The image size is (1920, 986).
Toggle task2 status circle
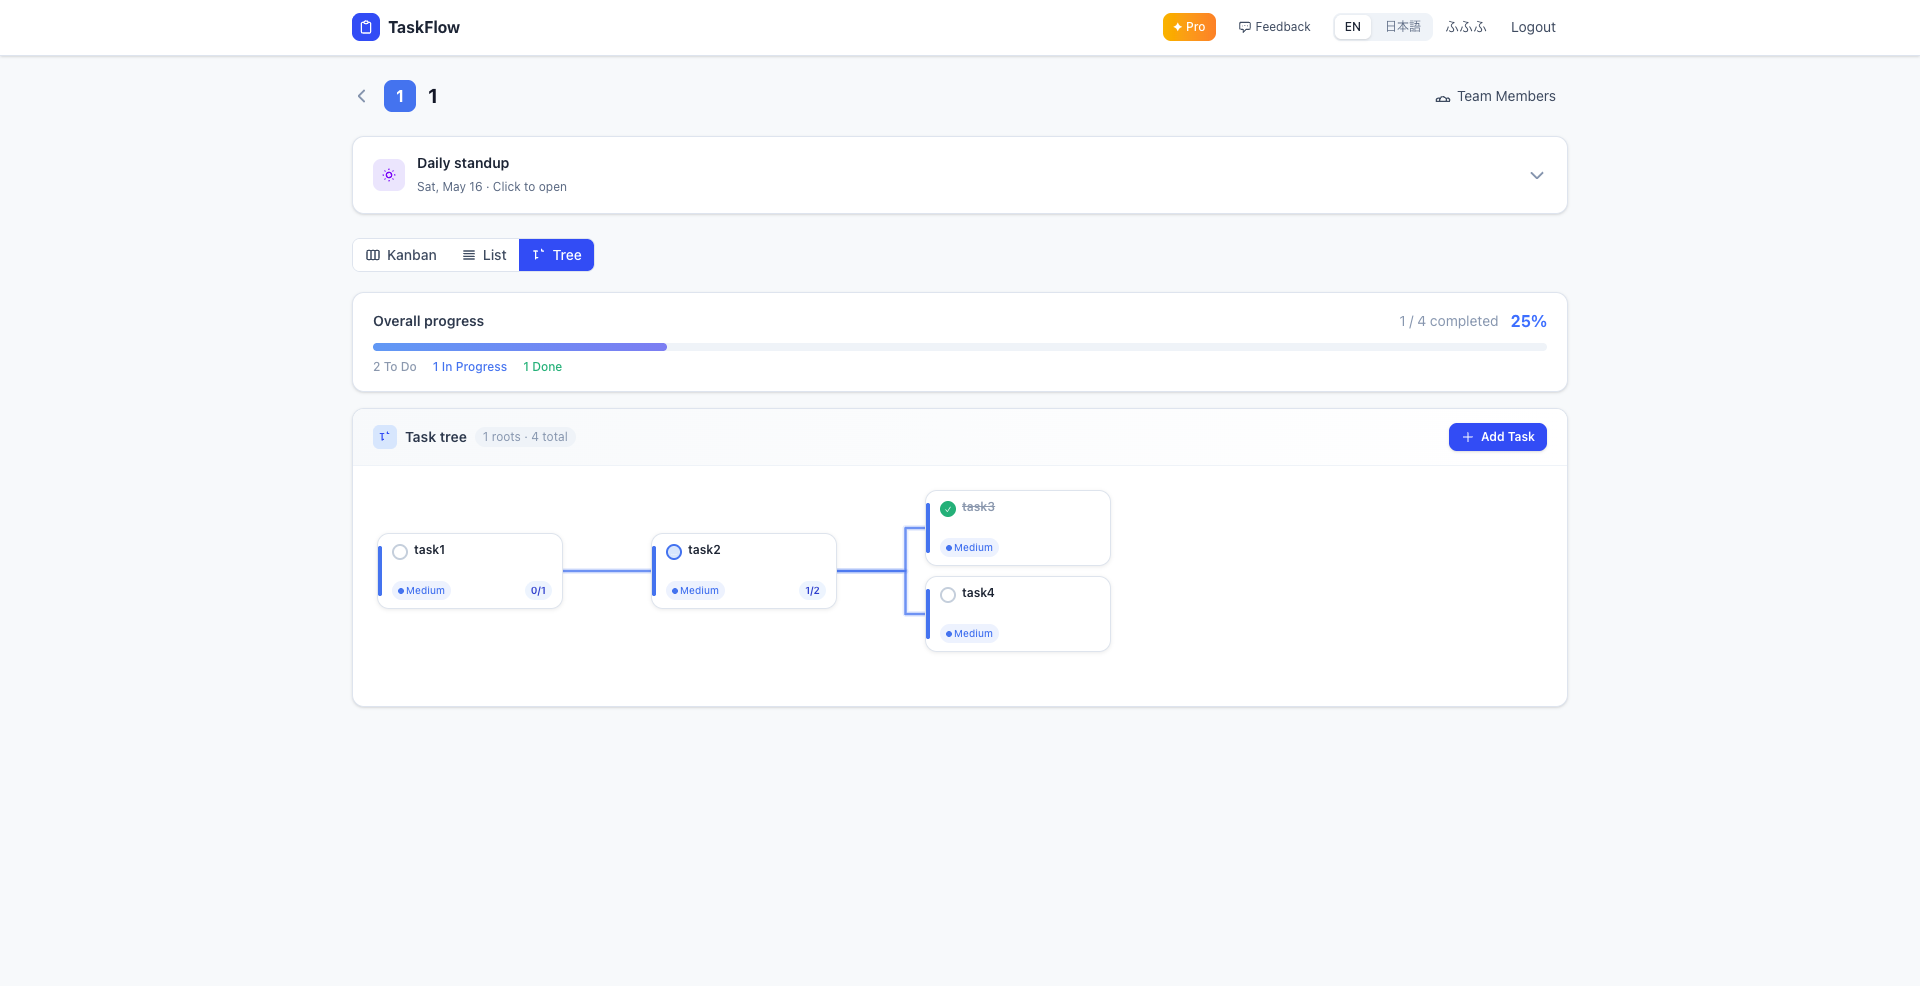674,551
